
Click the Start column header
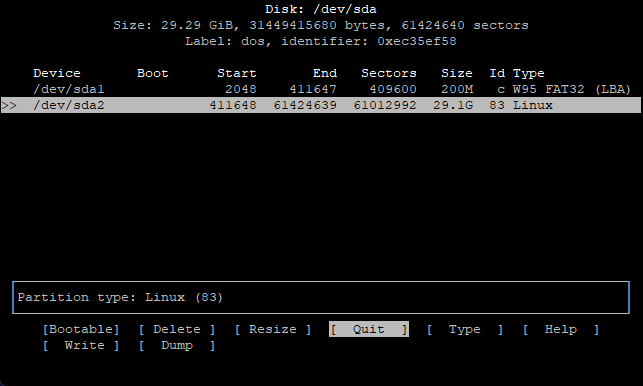pyautogui.click(x=237, y=73)
